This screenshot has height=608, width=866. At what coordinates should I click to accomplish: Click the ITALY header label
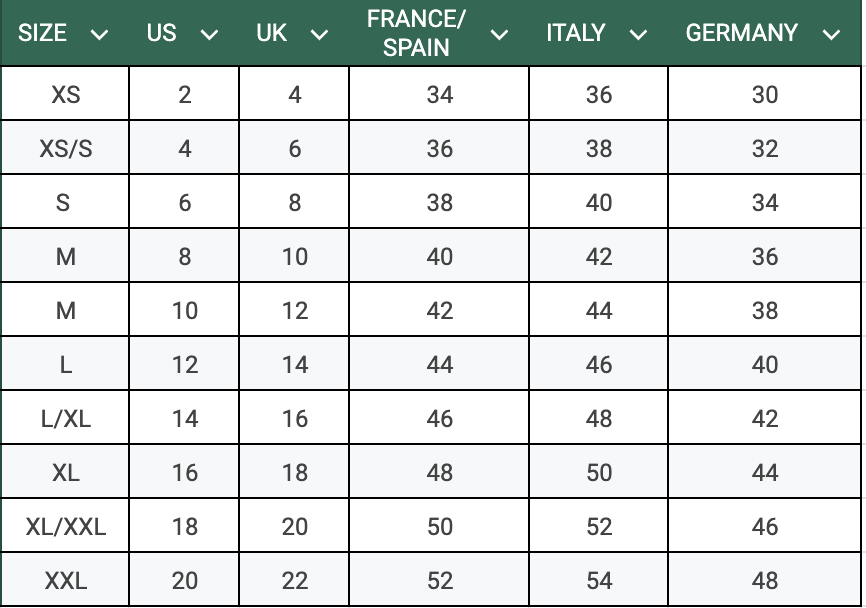576,33
